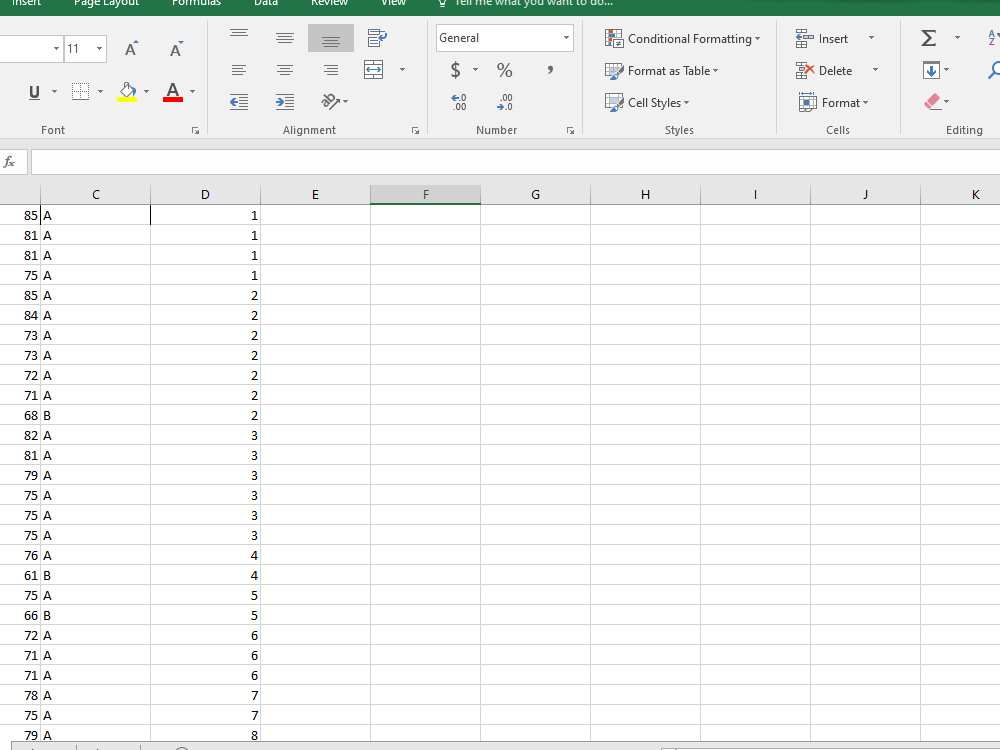This screenshot has width=1000, height=750.
Task: Switch to Data tab
Action: pos(266,3)
